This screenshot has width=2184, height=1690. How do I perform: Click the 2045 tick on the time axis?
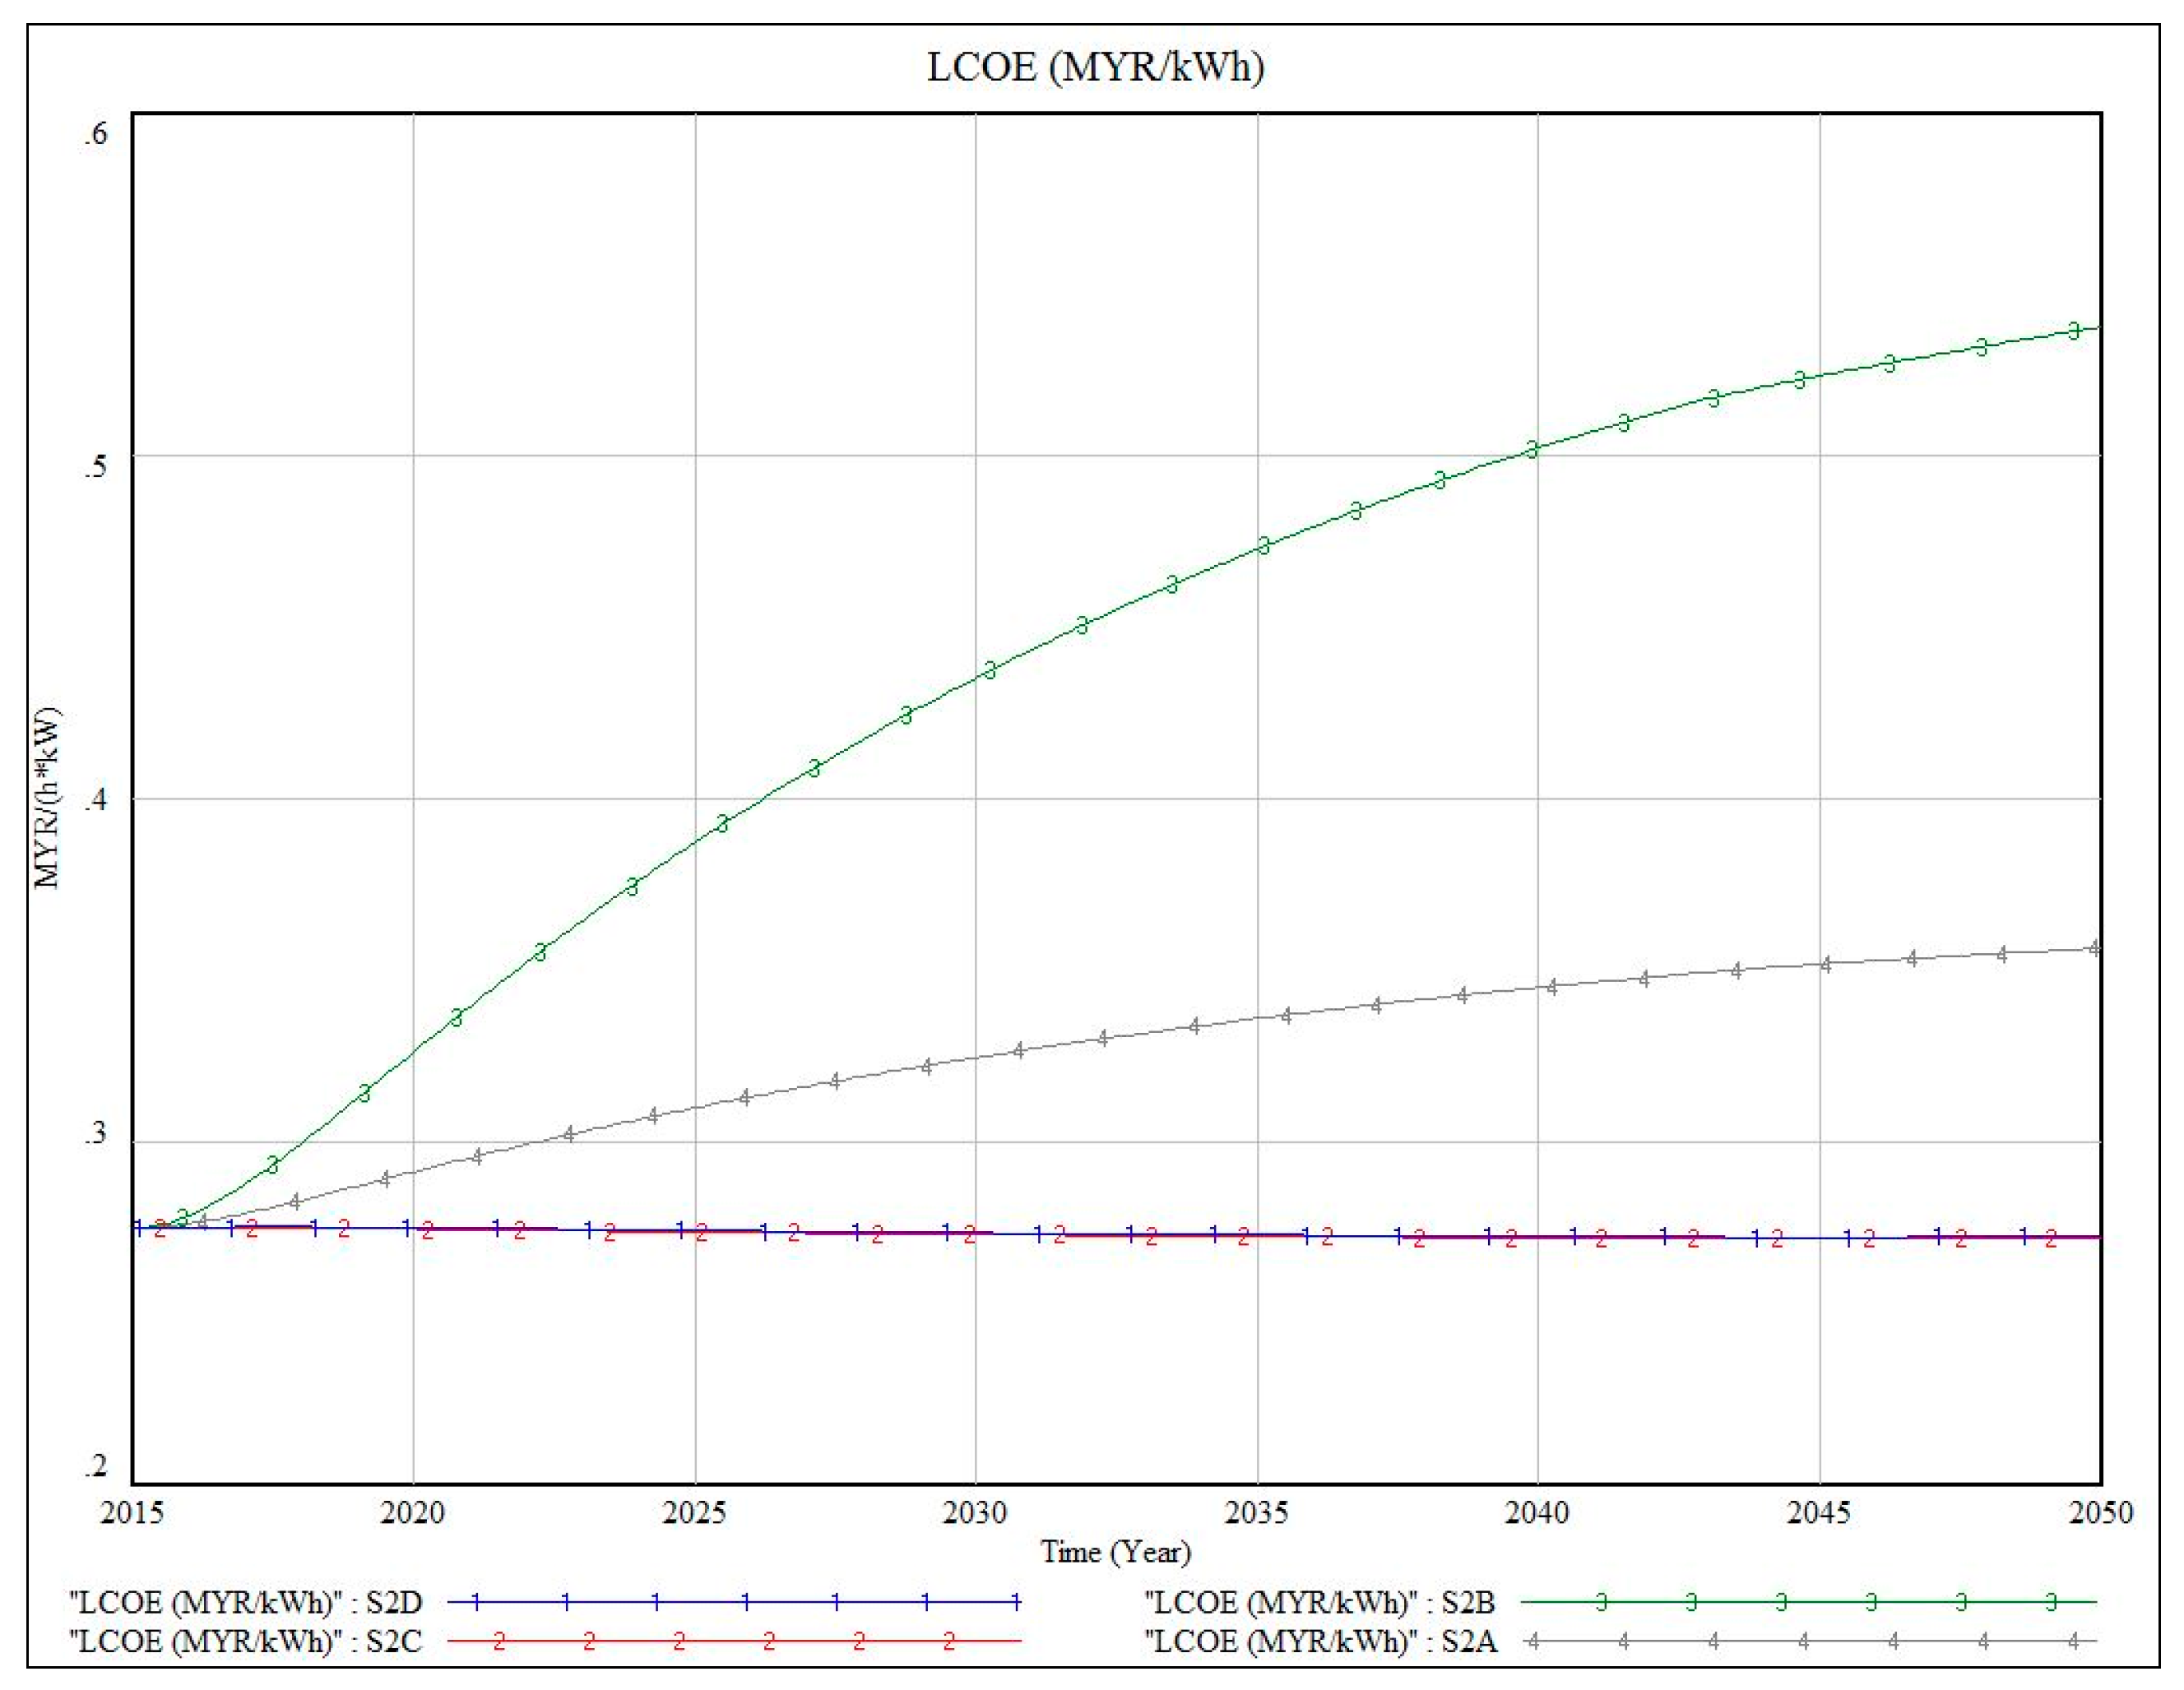coord(1819,1513)
